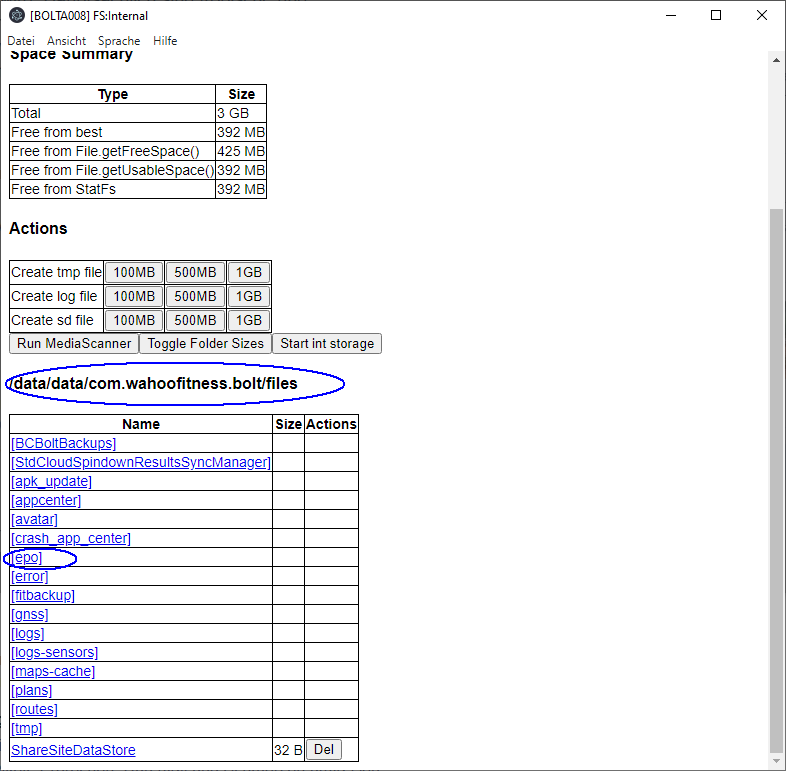Viewport: 786px width, 771px height.
Task: Open the ShareSiteDataStore file link
Action: [73, 750]
